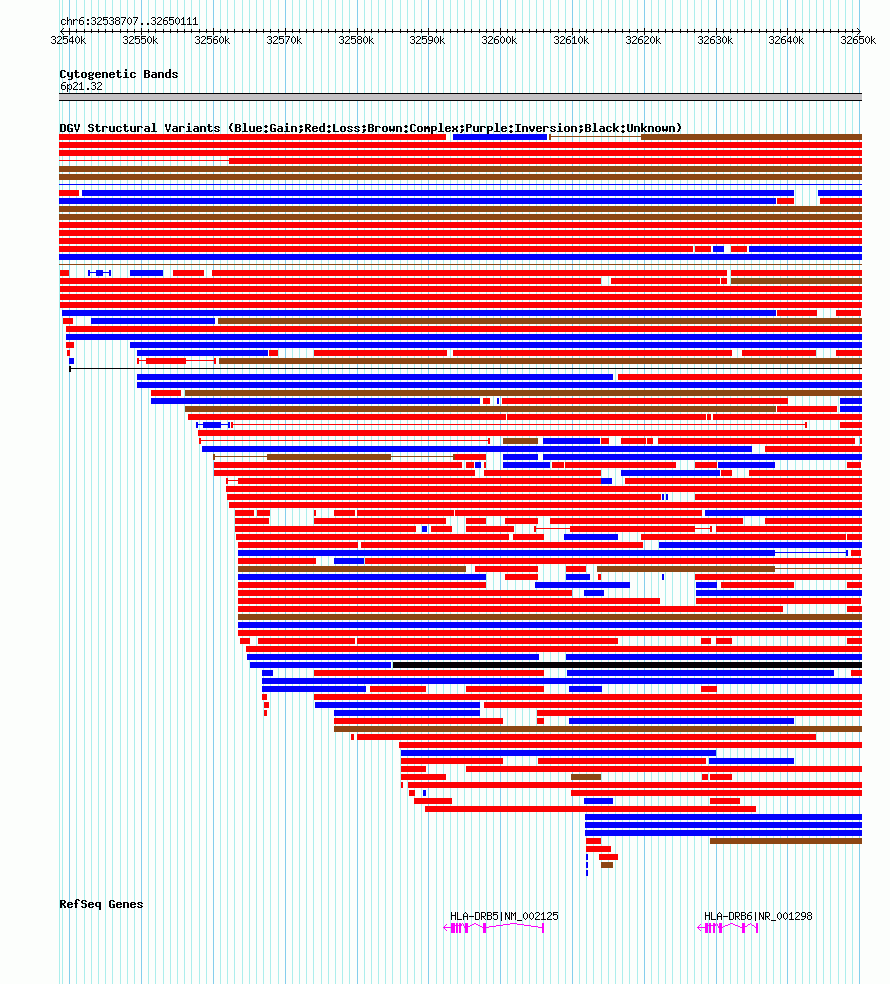Viewport: 890px width, 984px height.
Task: Click the 32560k ruler label
Action: [x=212, y=40]
